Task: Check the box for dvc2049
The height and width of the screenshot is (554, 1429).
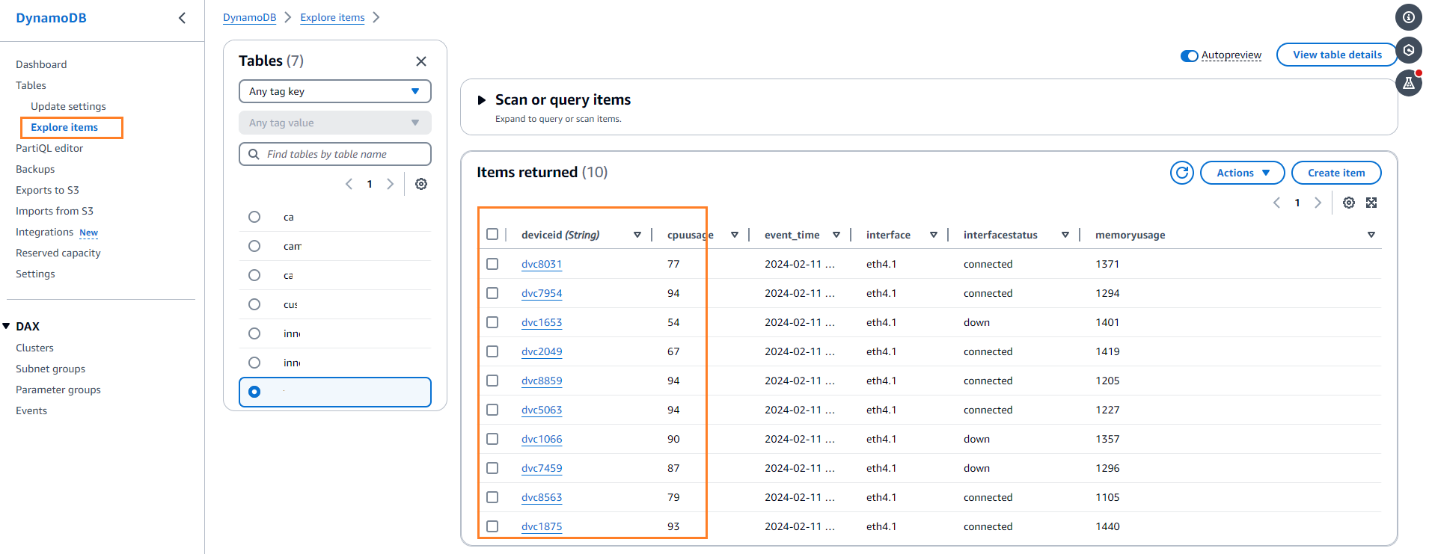Action: click(492, 351)
